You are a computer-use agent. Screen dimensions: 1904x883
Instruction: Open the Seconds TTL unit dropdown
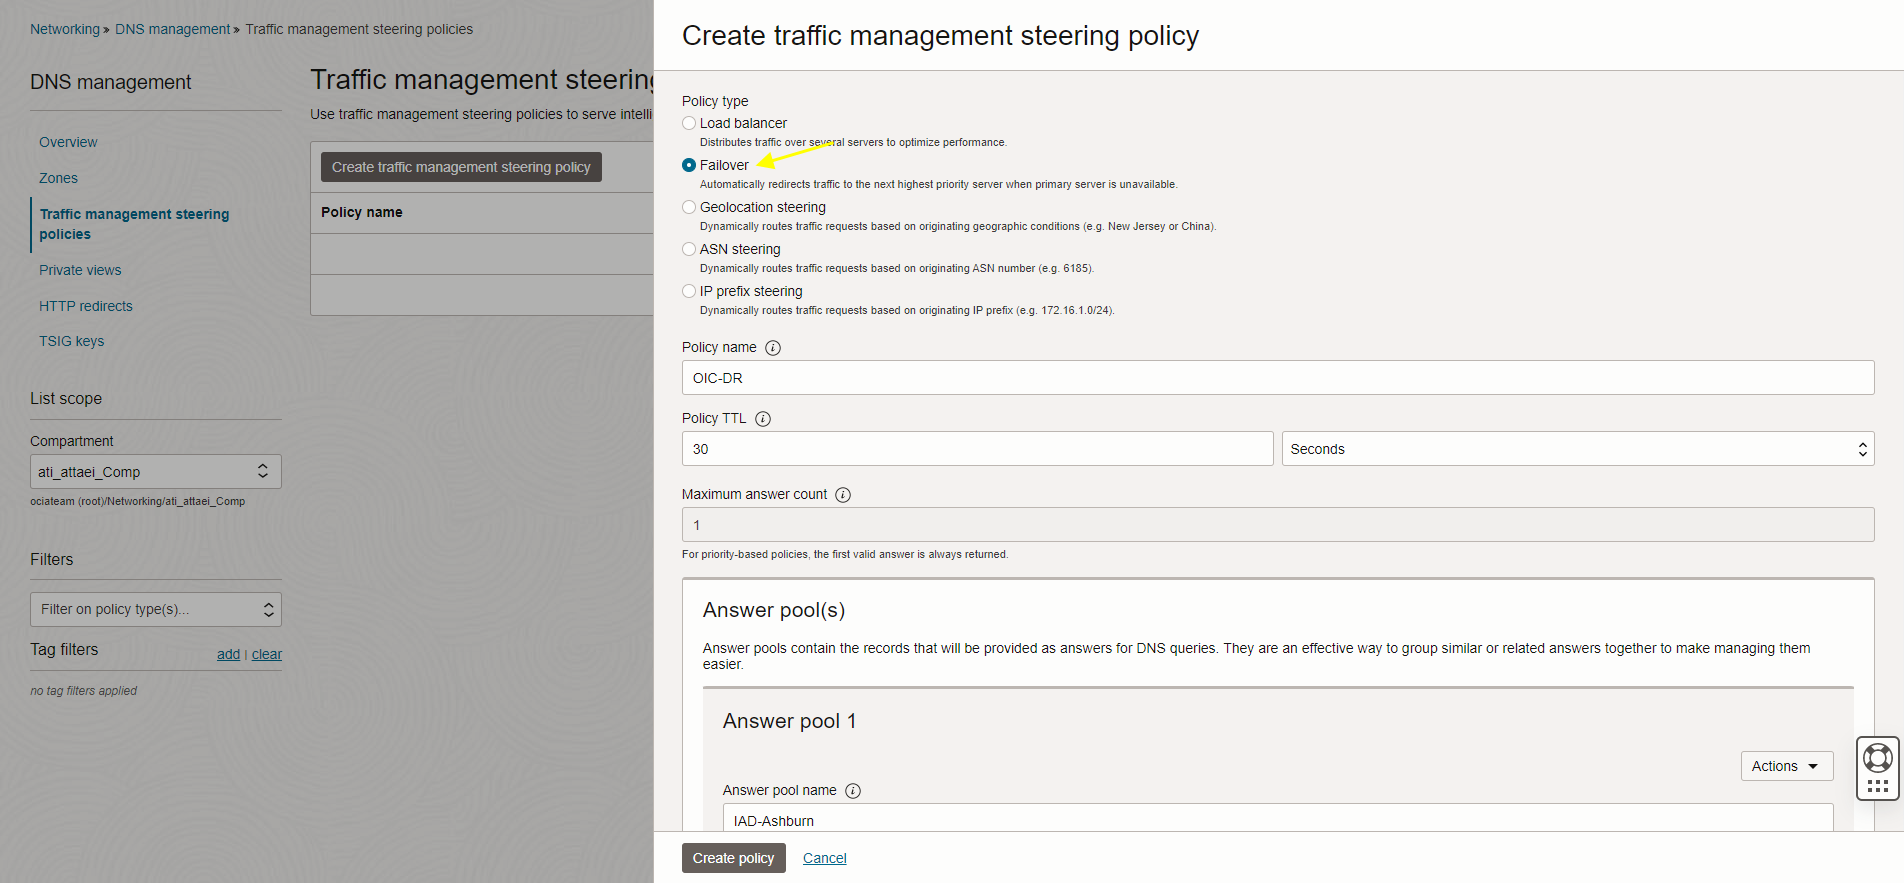[x=1577, y=449]
